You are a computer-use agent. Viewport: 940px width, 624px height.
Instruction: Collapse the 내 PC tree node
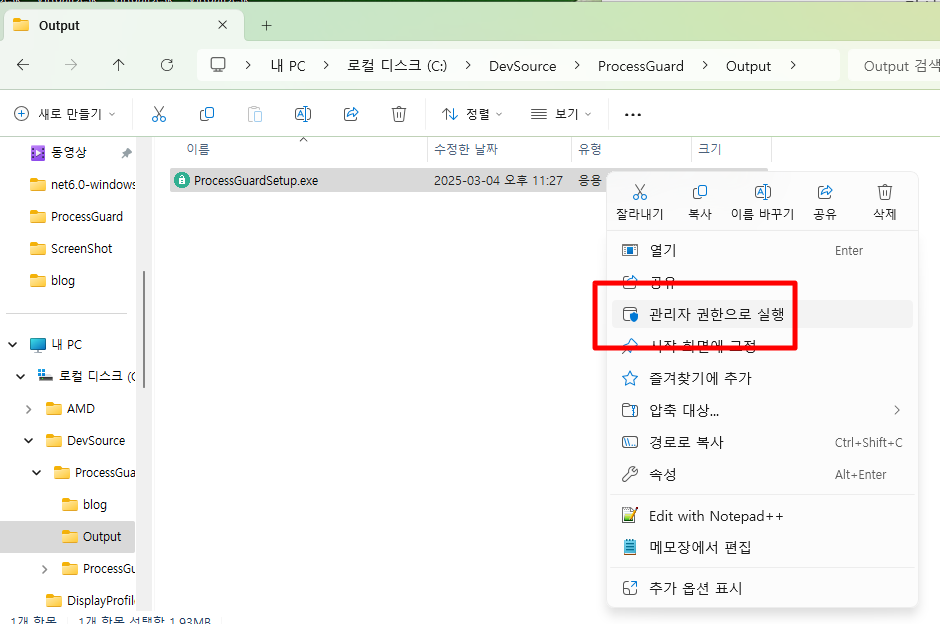pyautogui.click(x=13, y=345)
